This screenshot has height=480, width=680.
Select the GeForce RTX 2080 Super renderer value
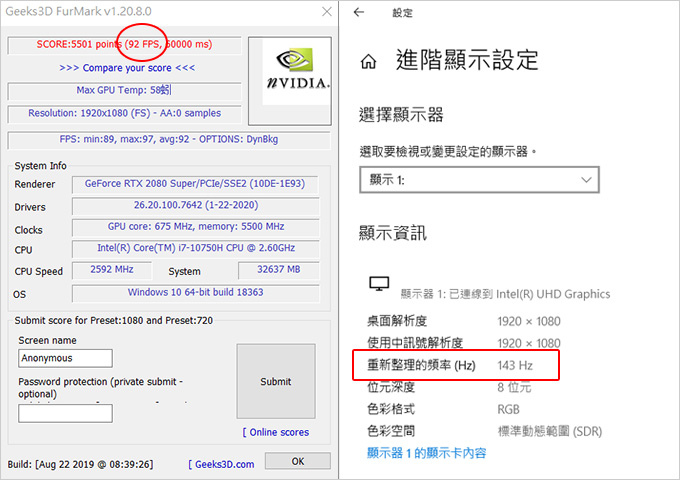195,184
